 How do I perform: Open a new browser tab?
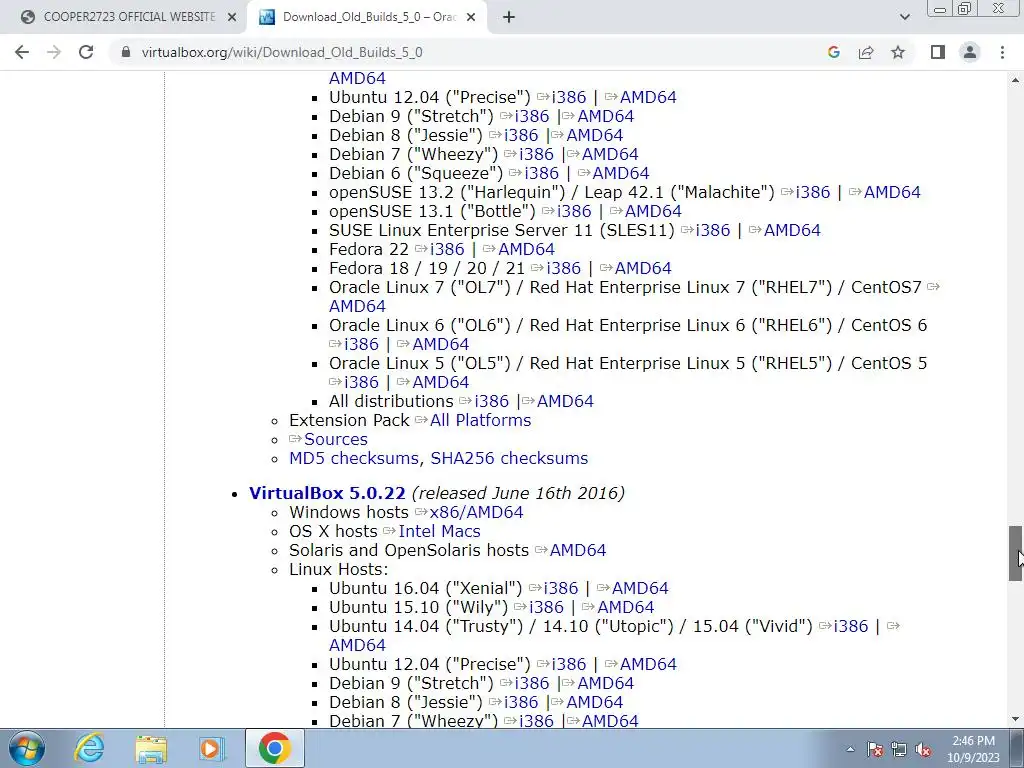pos(509,18)
